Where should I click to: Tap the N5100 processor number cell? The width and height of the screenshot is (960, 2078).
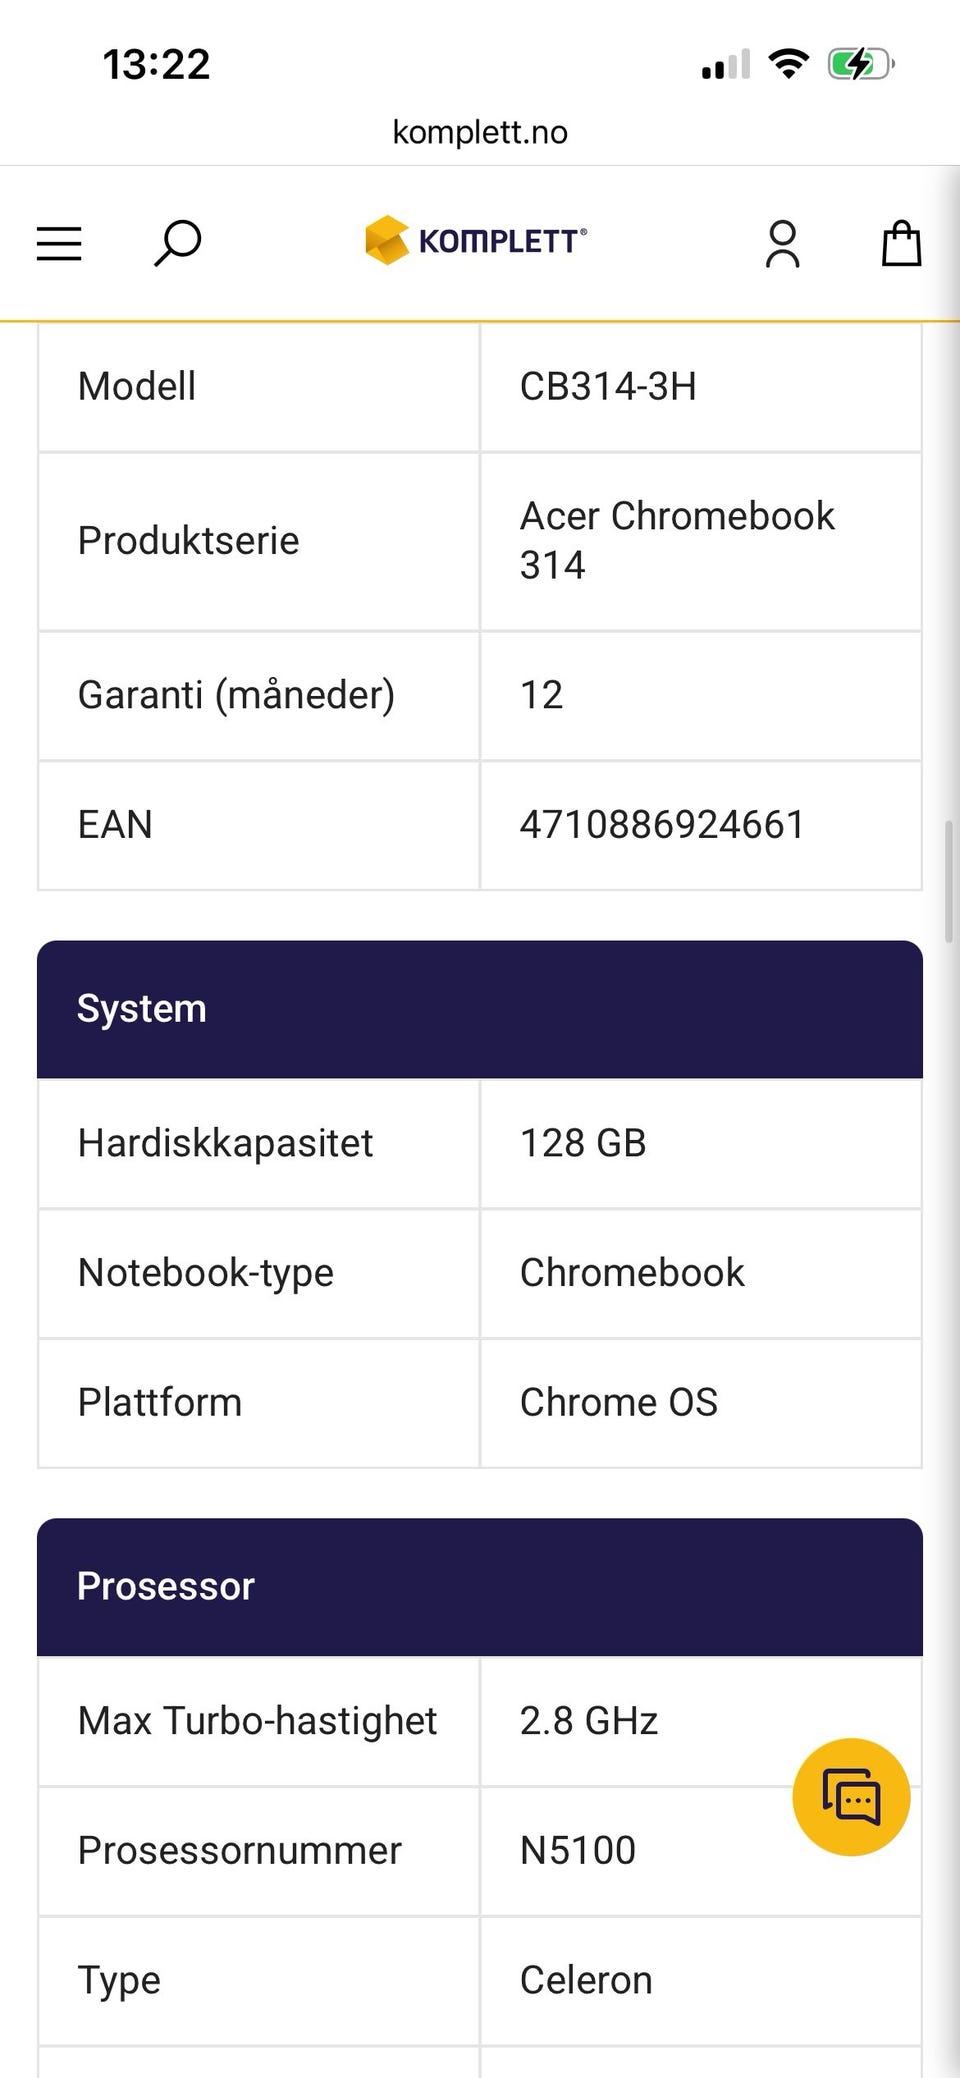tap(701, 1851)
